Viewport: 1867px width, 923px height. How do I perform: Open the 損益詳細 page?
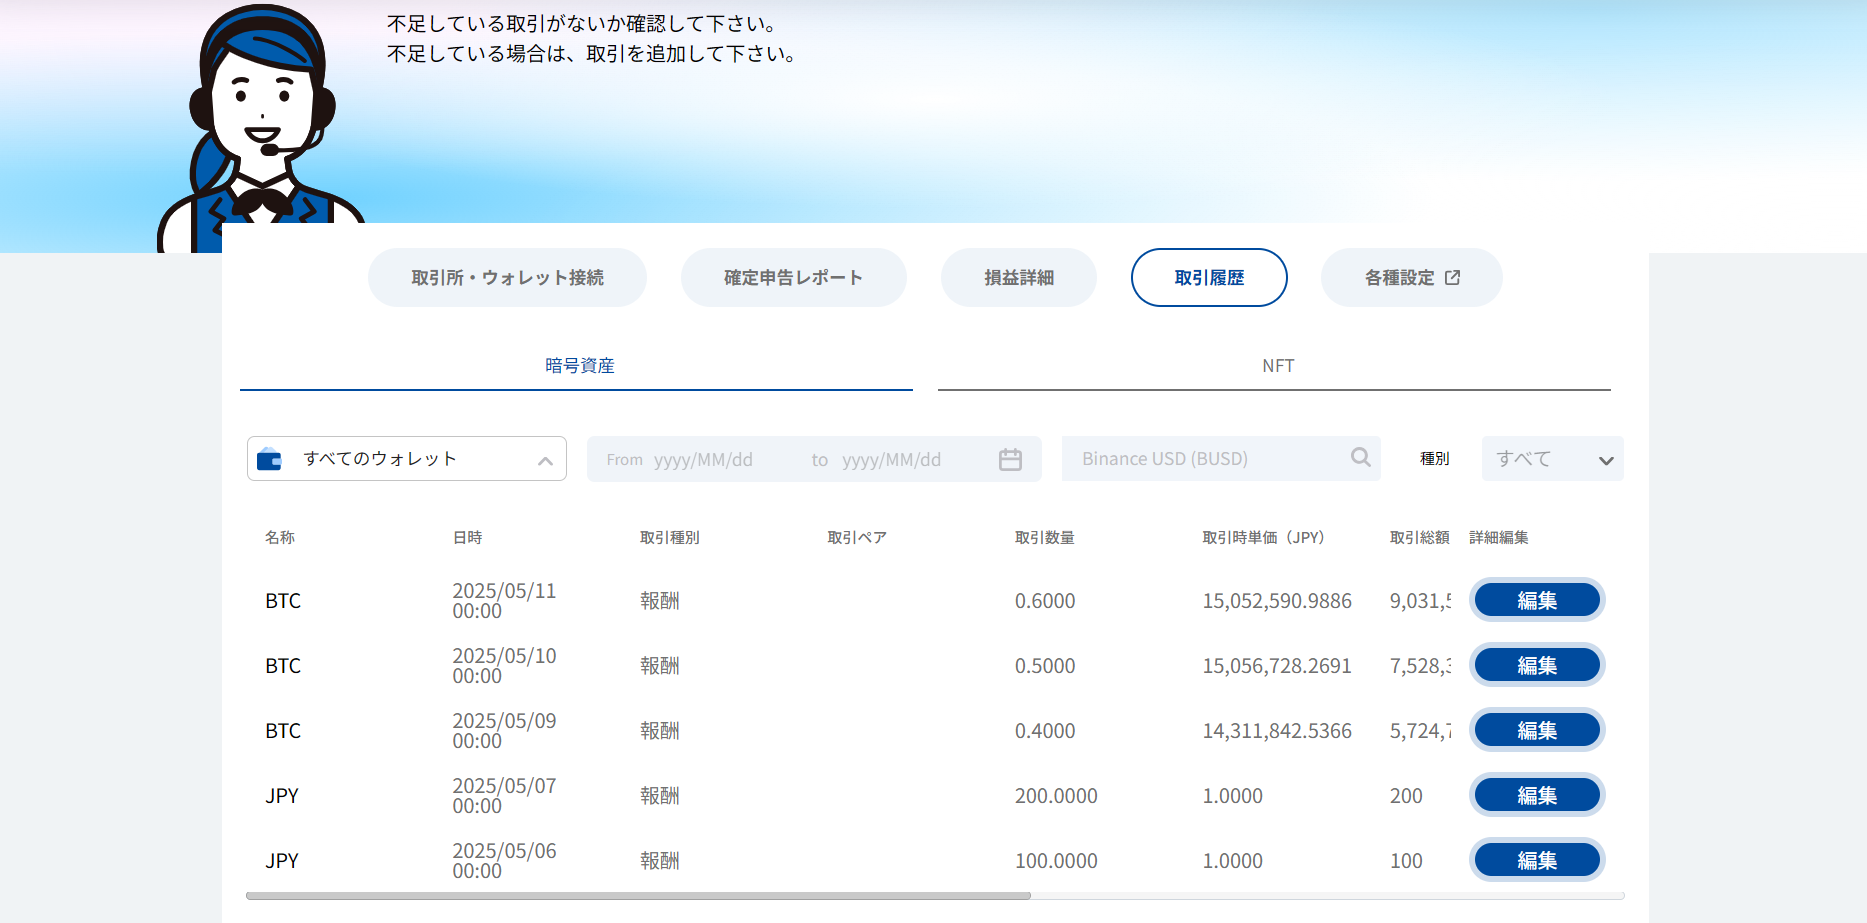(1018, 277)
